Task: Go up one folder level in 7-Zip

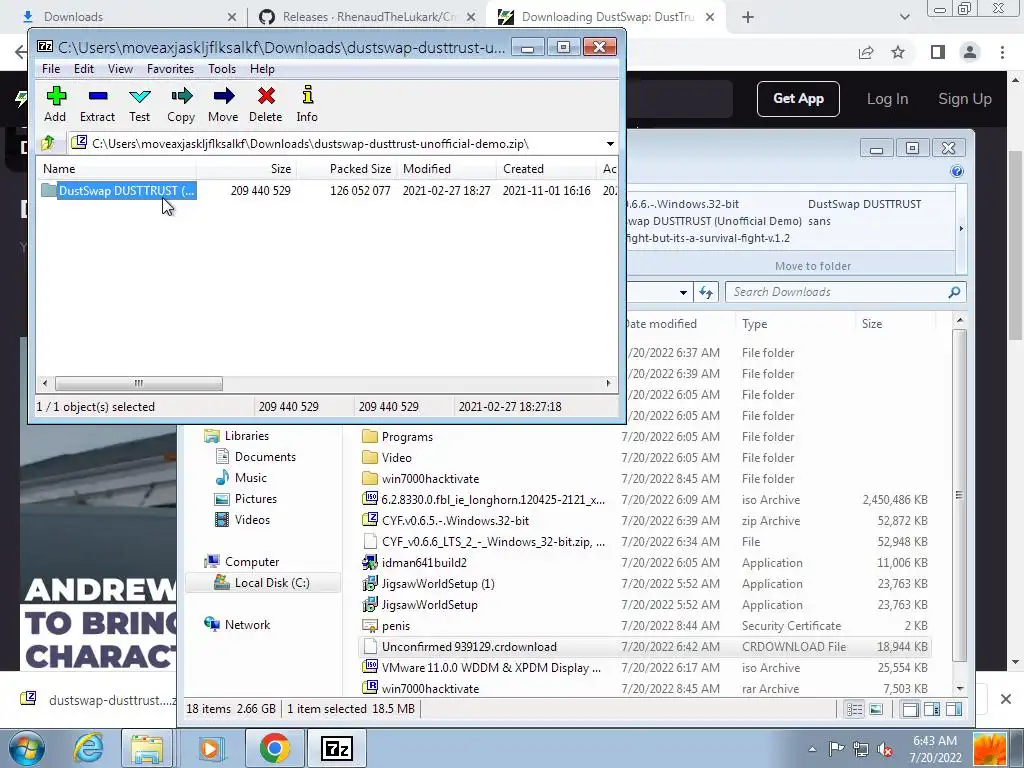Action: pos(48,143)
